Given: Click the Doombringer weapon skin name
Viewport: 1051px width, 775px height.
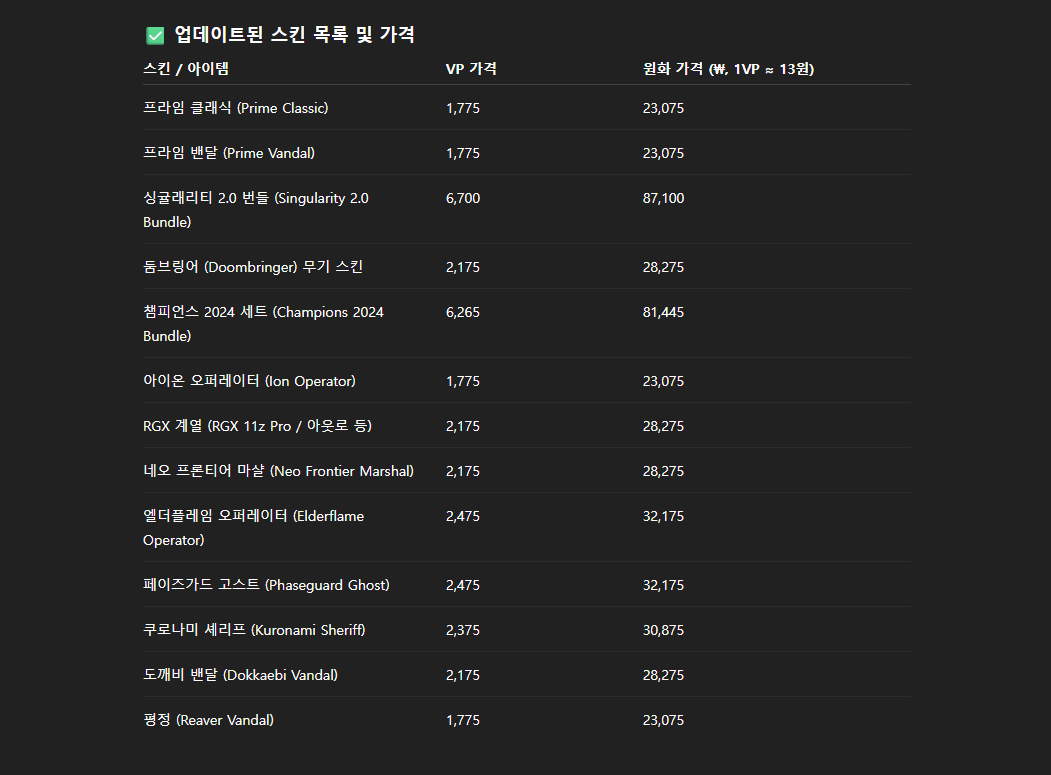Looking at the screenshot, I should (253, 267).
